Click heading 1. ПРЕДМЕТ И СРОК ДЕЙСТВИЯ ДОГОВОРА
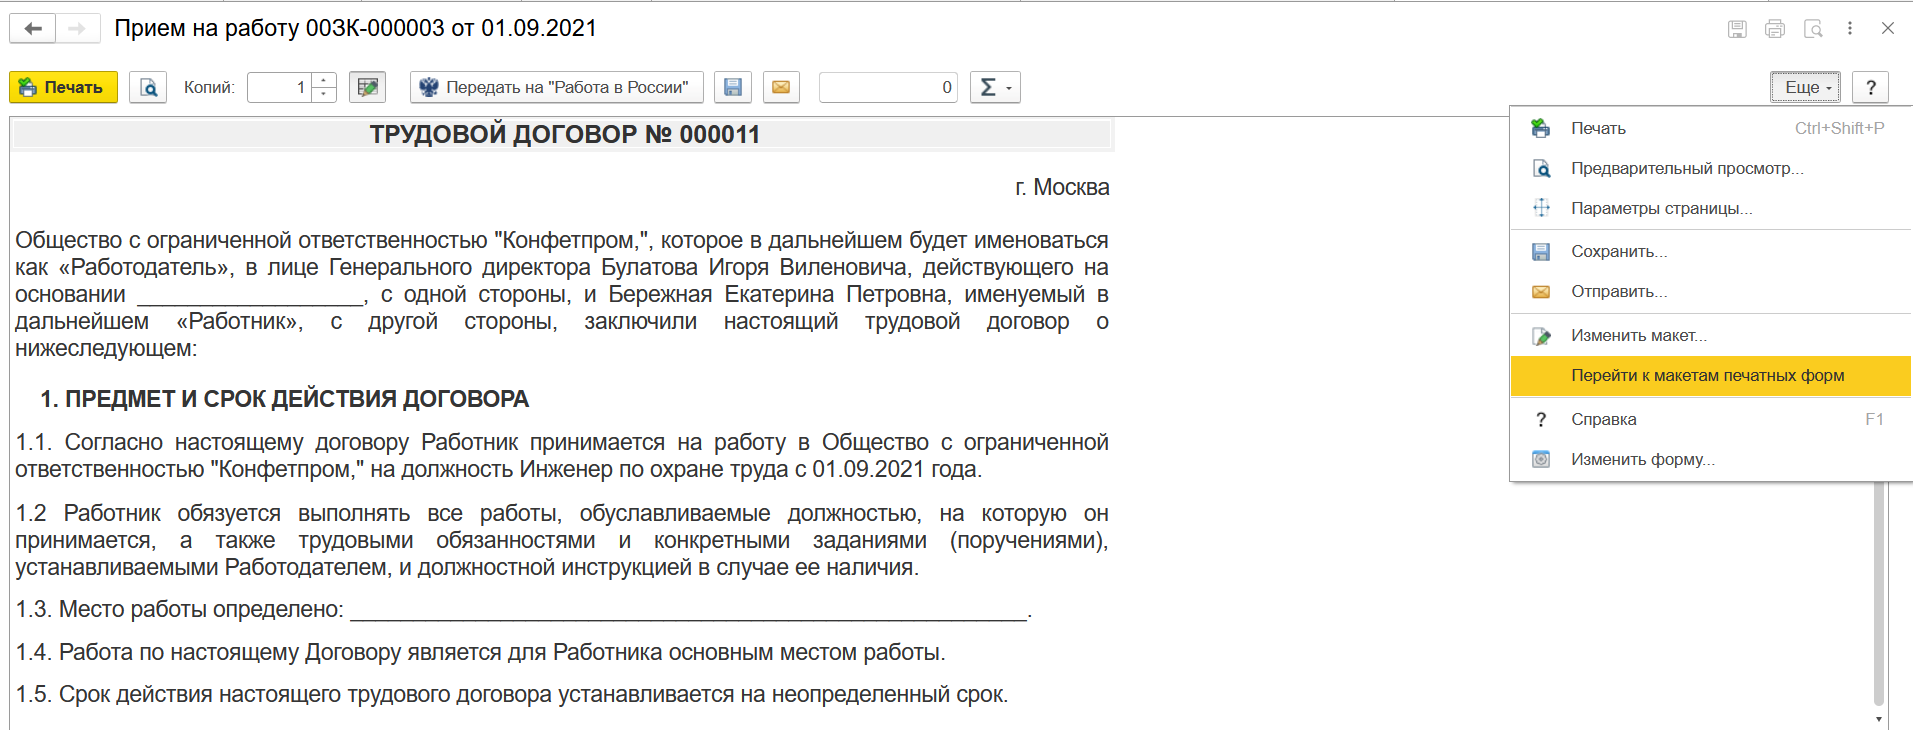Screen dimensions: 1913x730 point(284,399)
